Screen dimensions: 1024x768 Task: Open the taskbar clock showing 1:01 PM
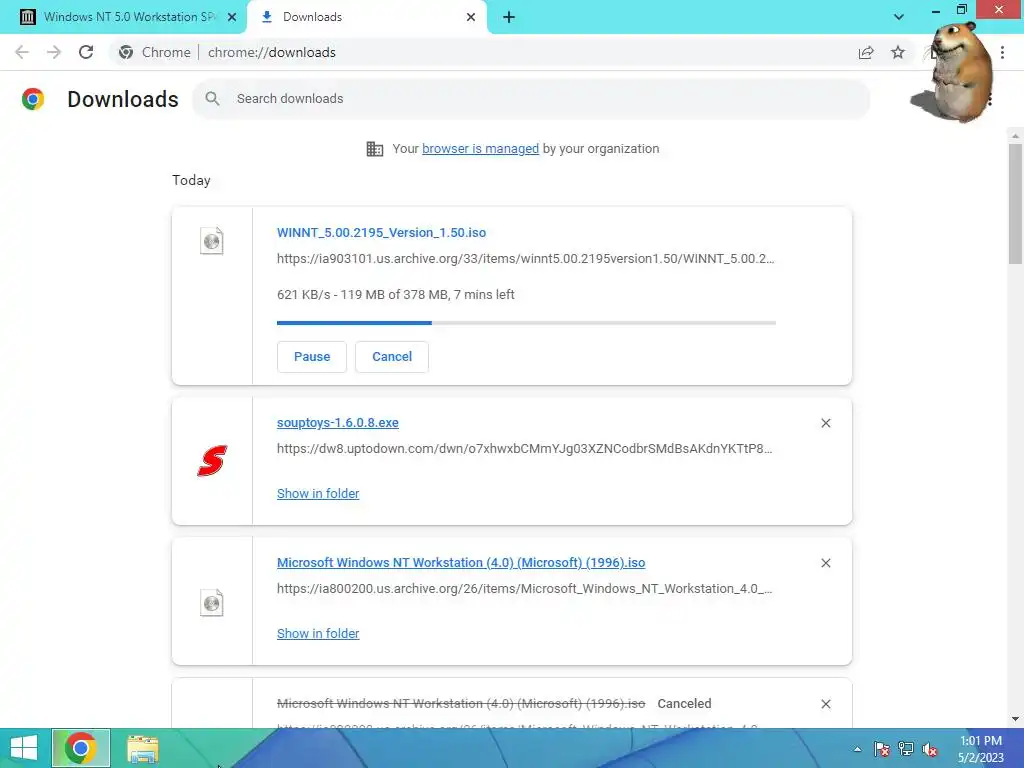pyautogui.click(x=981, y=749)
